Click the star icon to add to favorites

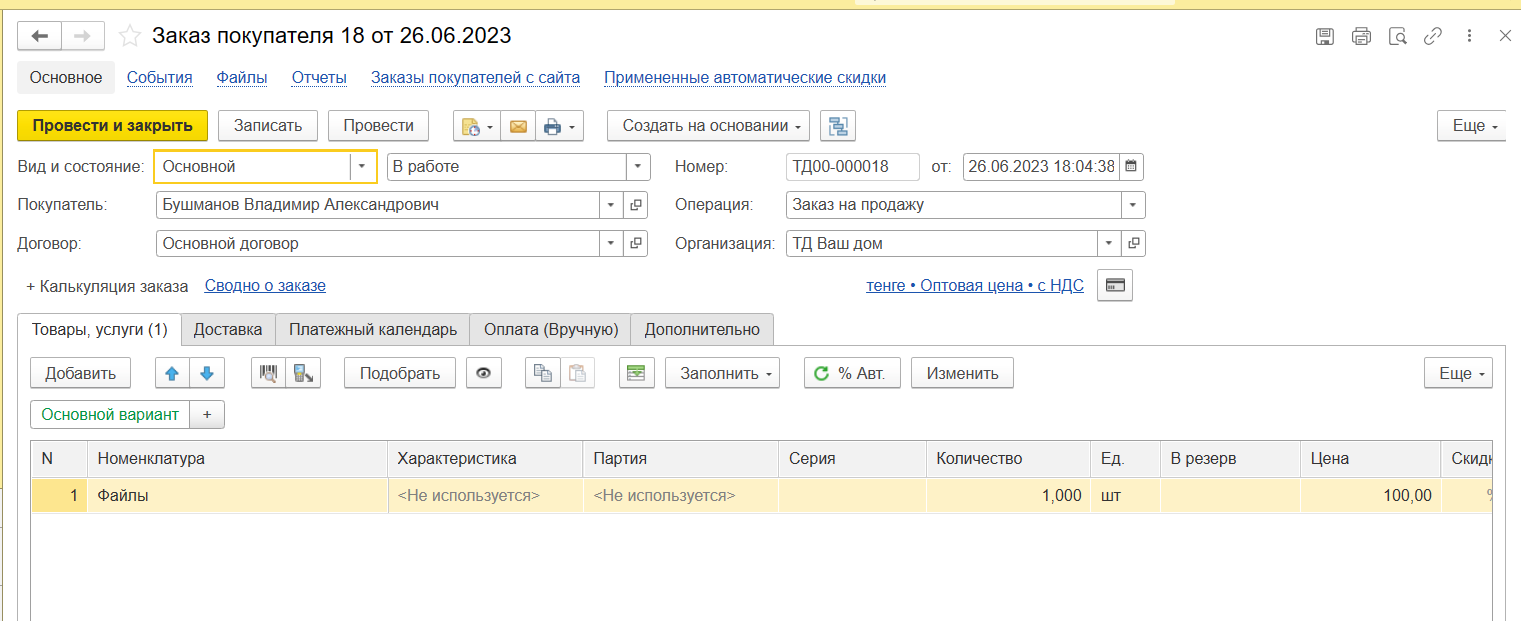tap(129, 37)
